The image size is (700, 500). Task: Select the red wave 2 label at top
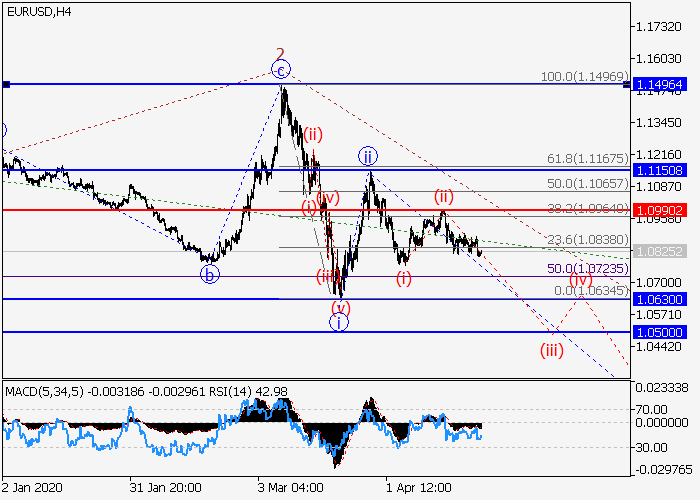coord(281,54)
